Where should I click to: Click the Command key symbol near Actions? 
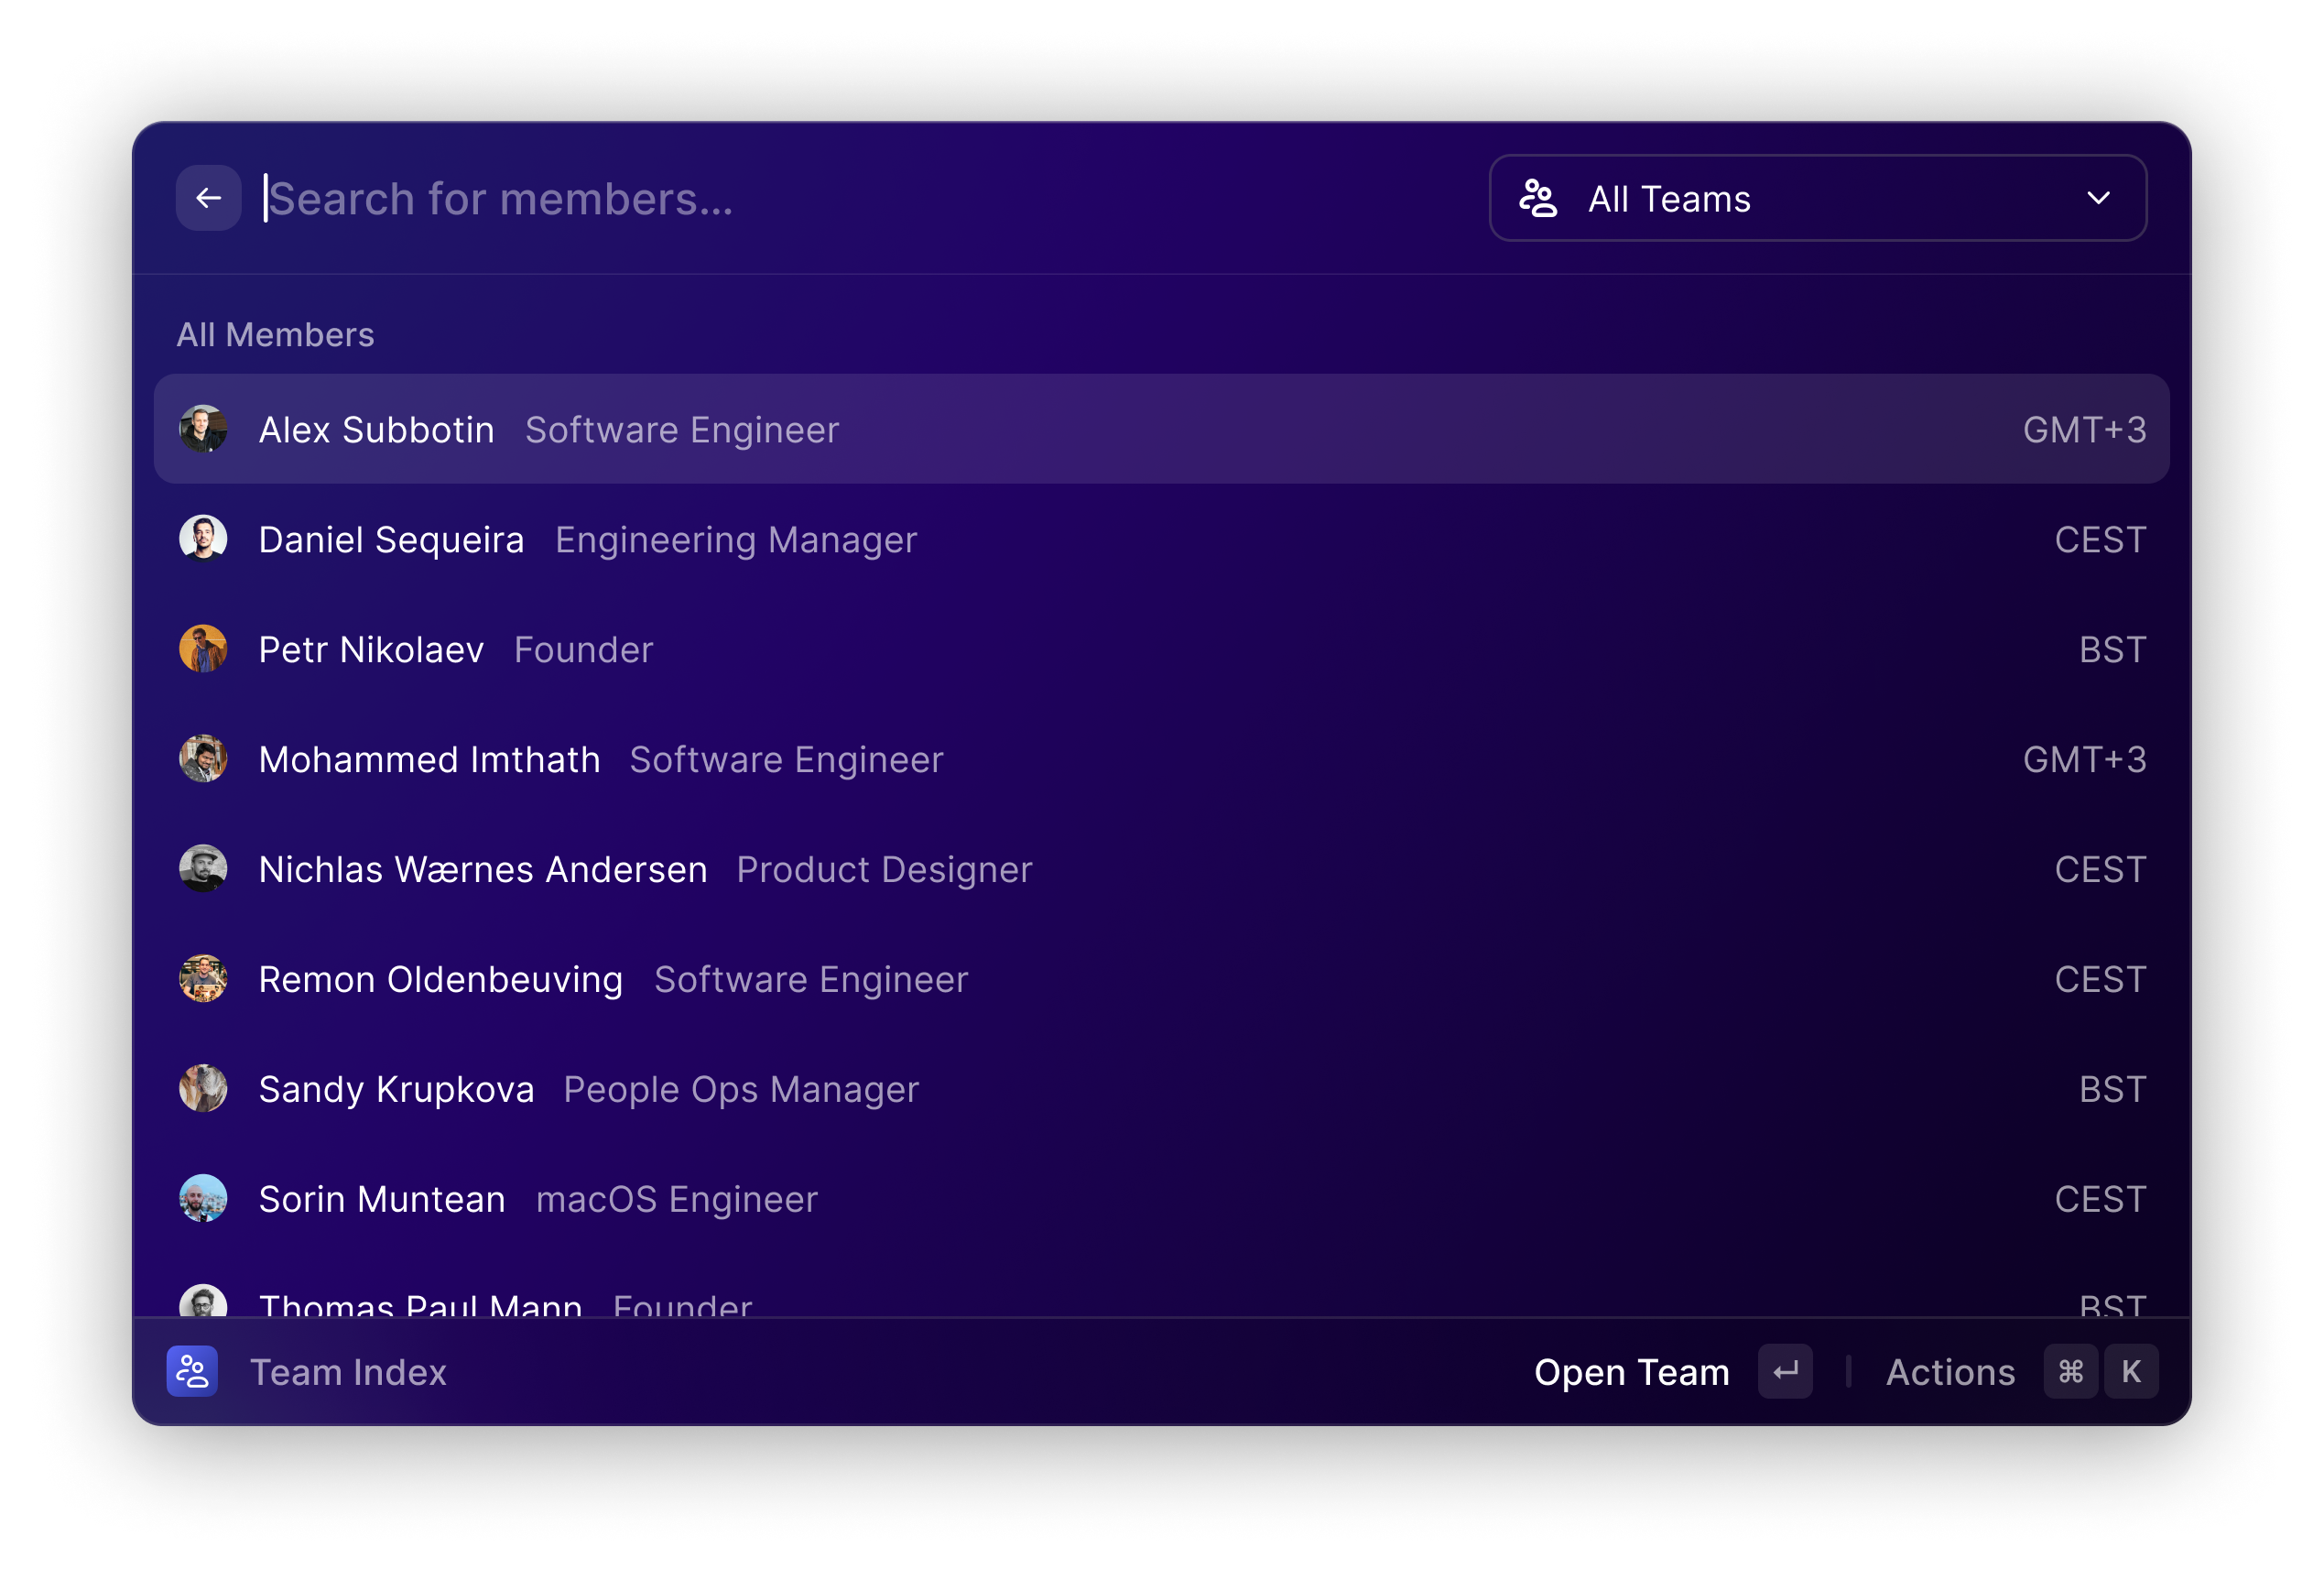pos(2071,1371)
